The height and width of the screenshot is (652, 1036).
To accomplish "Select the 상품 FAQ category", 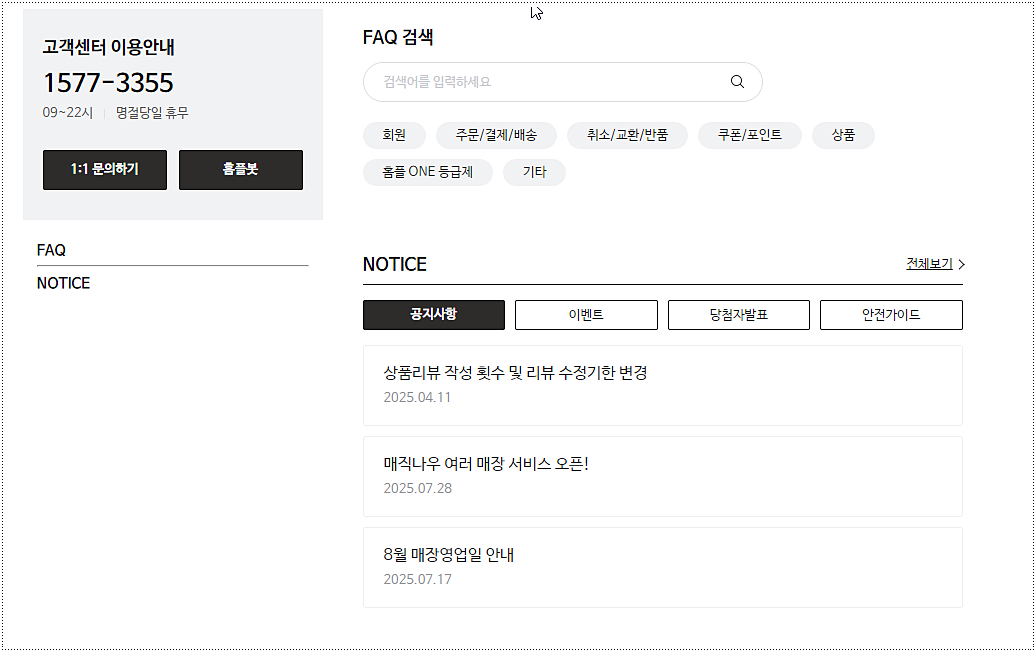I will point(842,135).
